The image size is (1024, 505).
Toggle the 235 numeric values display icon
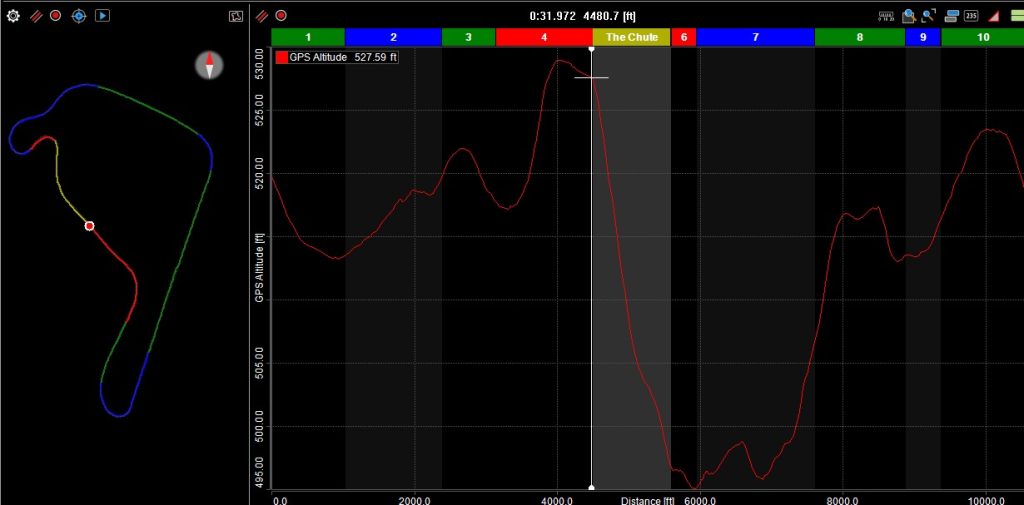(x=970, y=16)
